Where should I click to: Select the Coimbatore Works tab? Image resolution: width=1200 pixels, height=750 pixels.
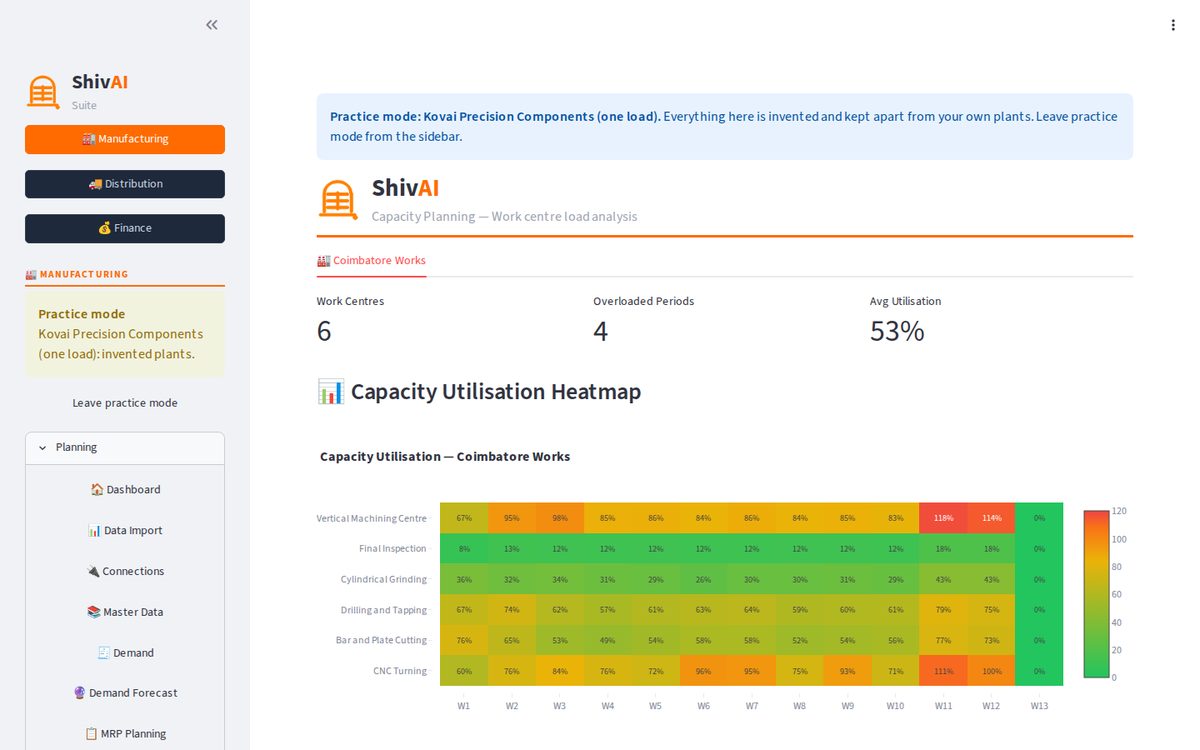pyautogui.click(x=371, y=261)
